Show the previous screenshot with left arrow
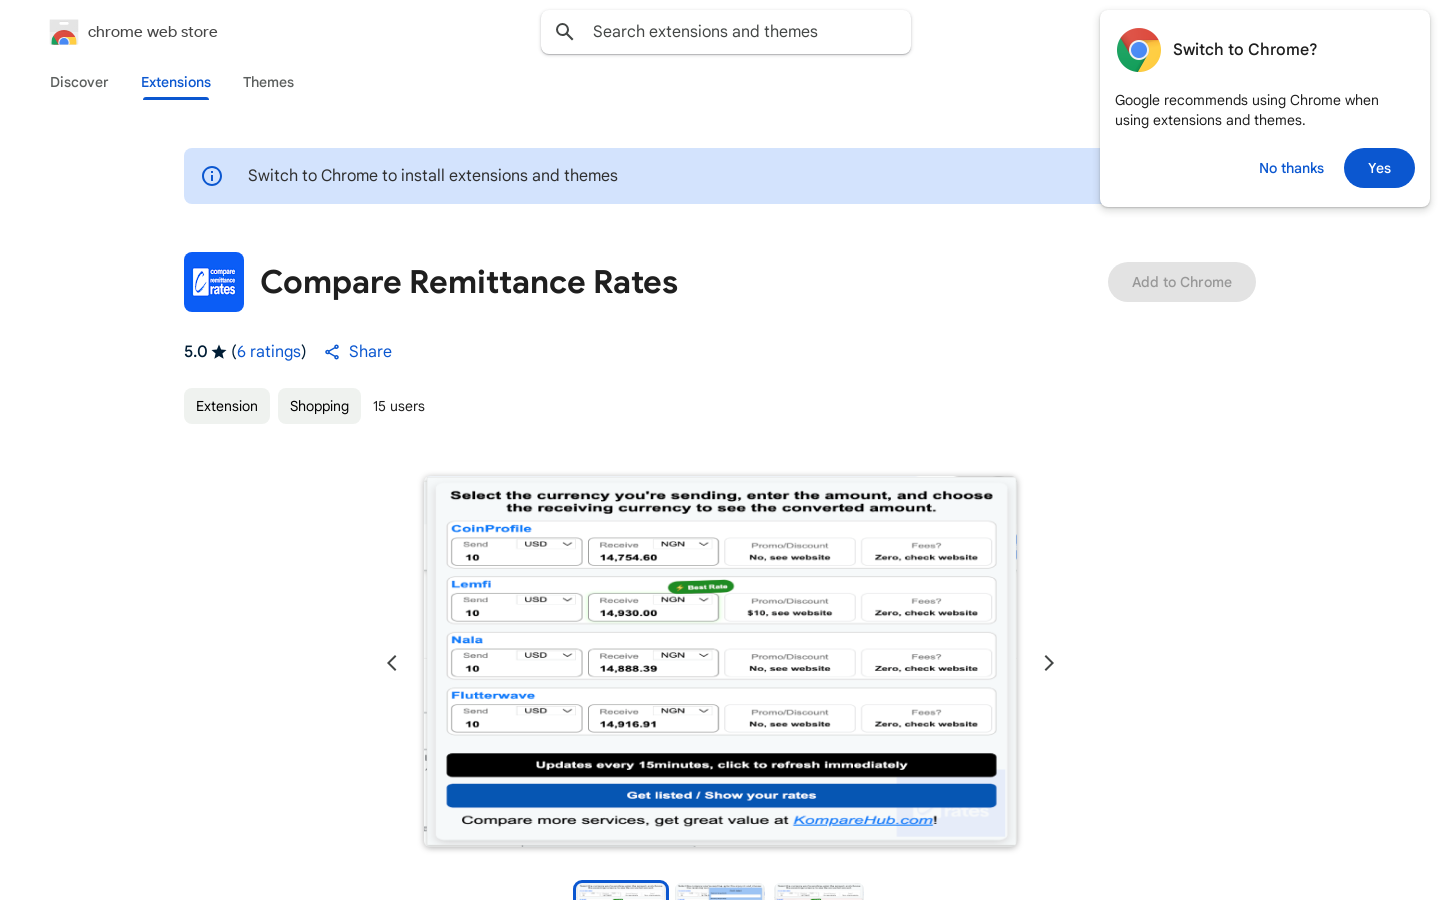Screen dimensions: 1440x900 [x=392, y=663]
